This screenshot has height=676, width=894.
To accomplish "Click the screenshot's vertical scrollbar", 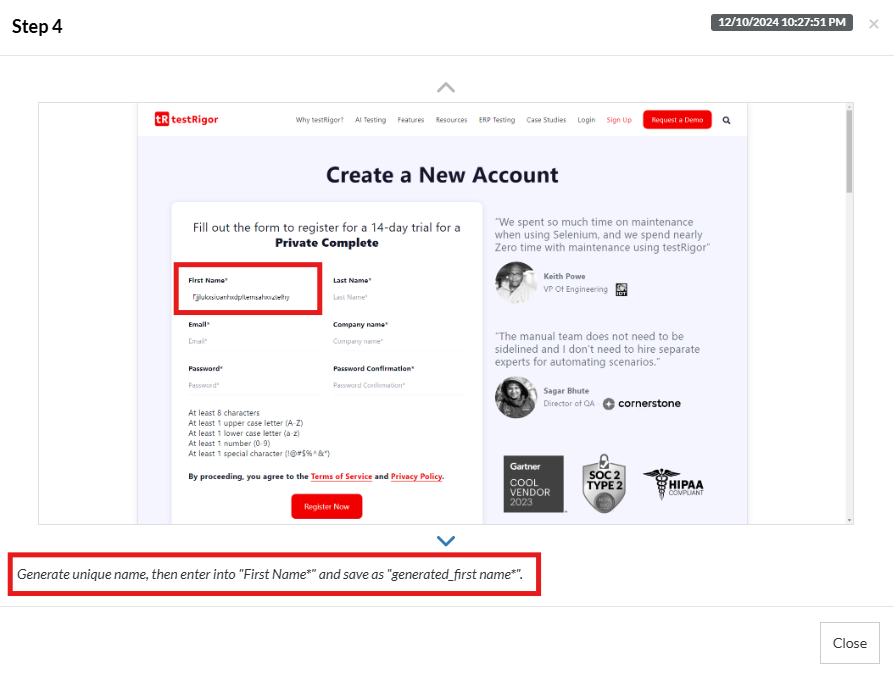I will coord(849,150).
